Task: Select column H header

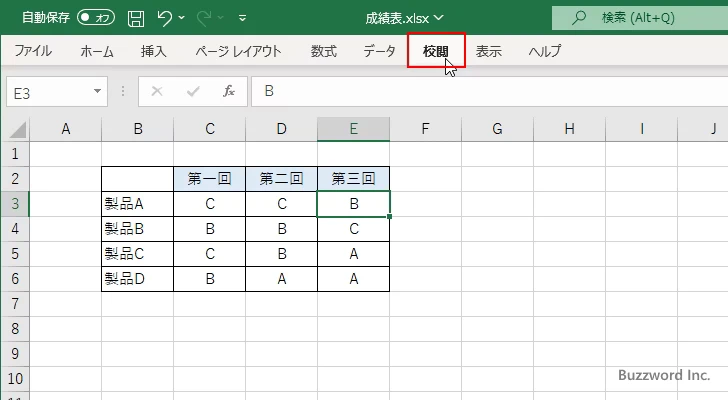Action: pos(569,129)
